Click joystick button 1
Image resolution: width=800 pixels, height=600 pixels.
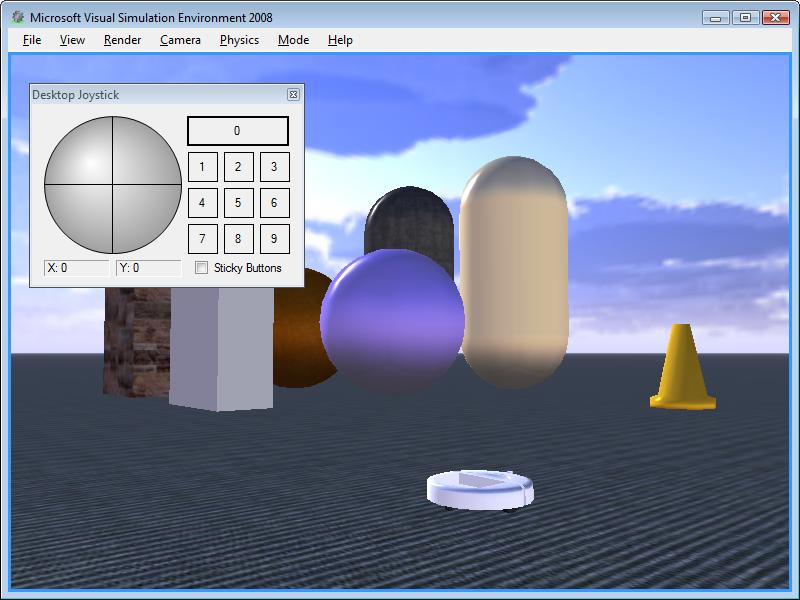click(203, 167)
